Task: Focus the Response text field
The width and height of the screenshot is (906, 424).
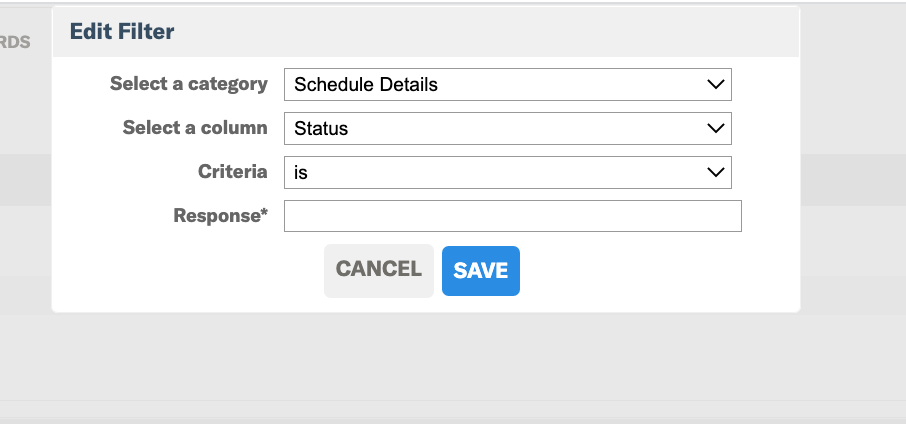Action: point(513,216)
